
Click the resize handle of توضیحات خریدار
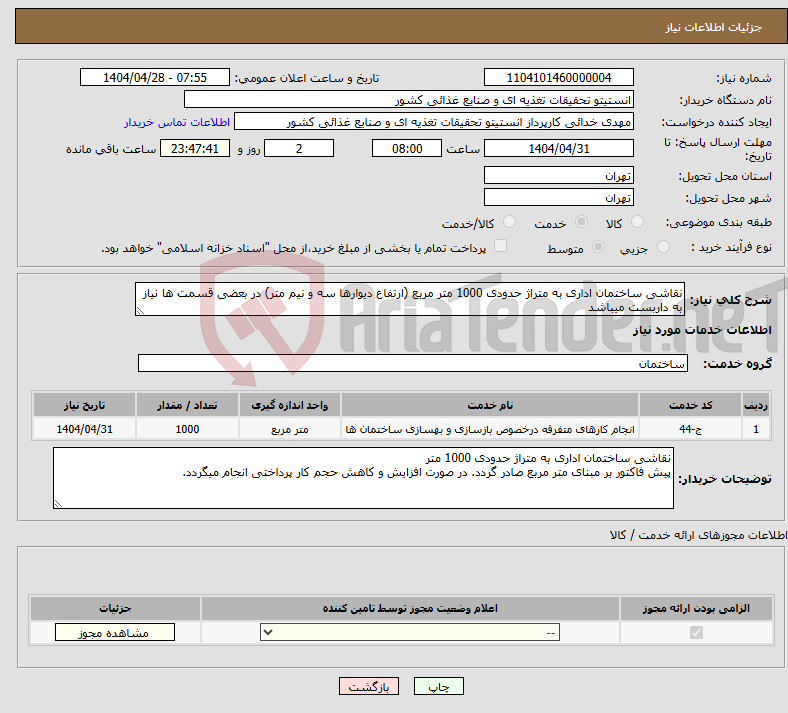pyautogui.click(x=58, y=503)
